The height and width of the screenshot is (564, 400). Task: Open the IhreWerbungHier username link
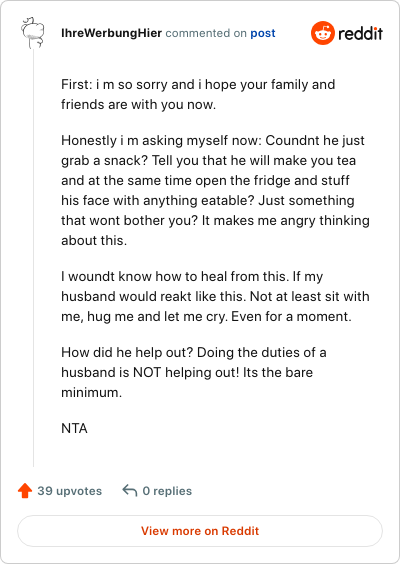(112, 33)
